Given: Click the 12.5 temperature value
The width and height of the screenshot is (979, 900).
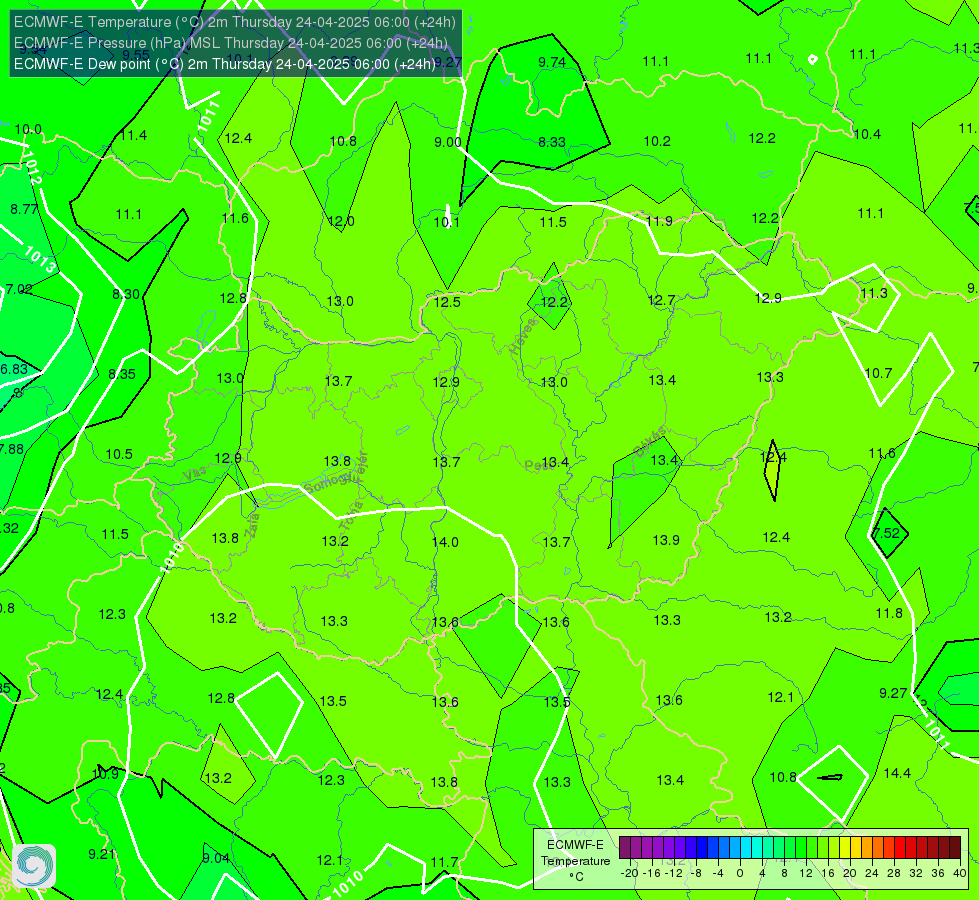Looking at the screenshot, I should point(447,302).
